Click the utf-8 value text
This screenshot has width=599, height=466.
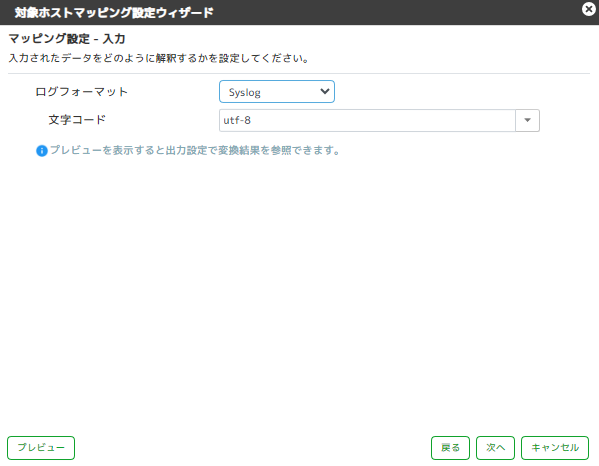pos(237,120)
